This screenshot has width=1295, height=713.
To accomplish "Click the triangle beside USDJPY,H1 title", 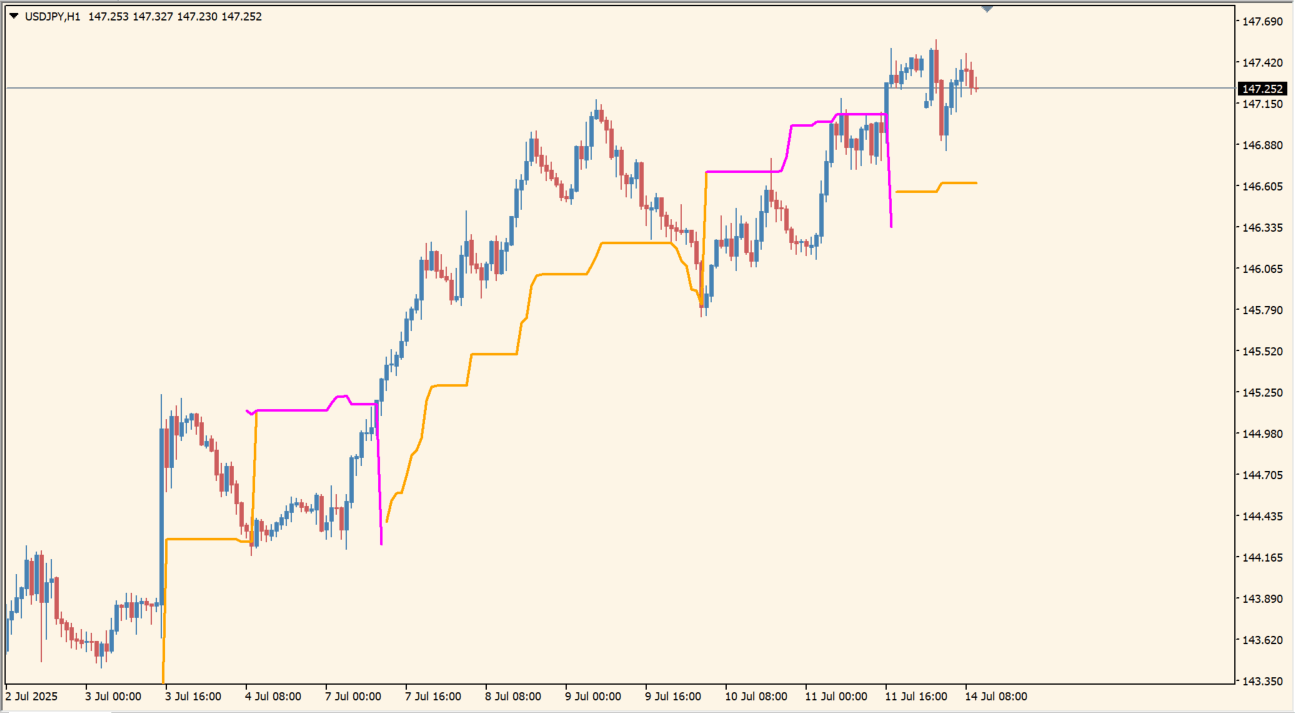I will pyautogui.click(x=13, y=16).
